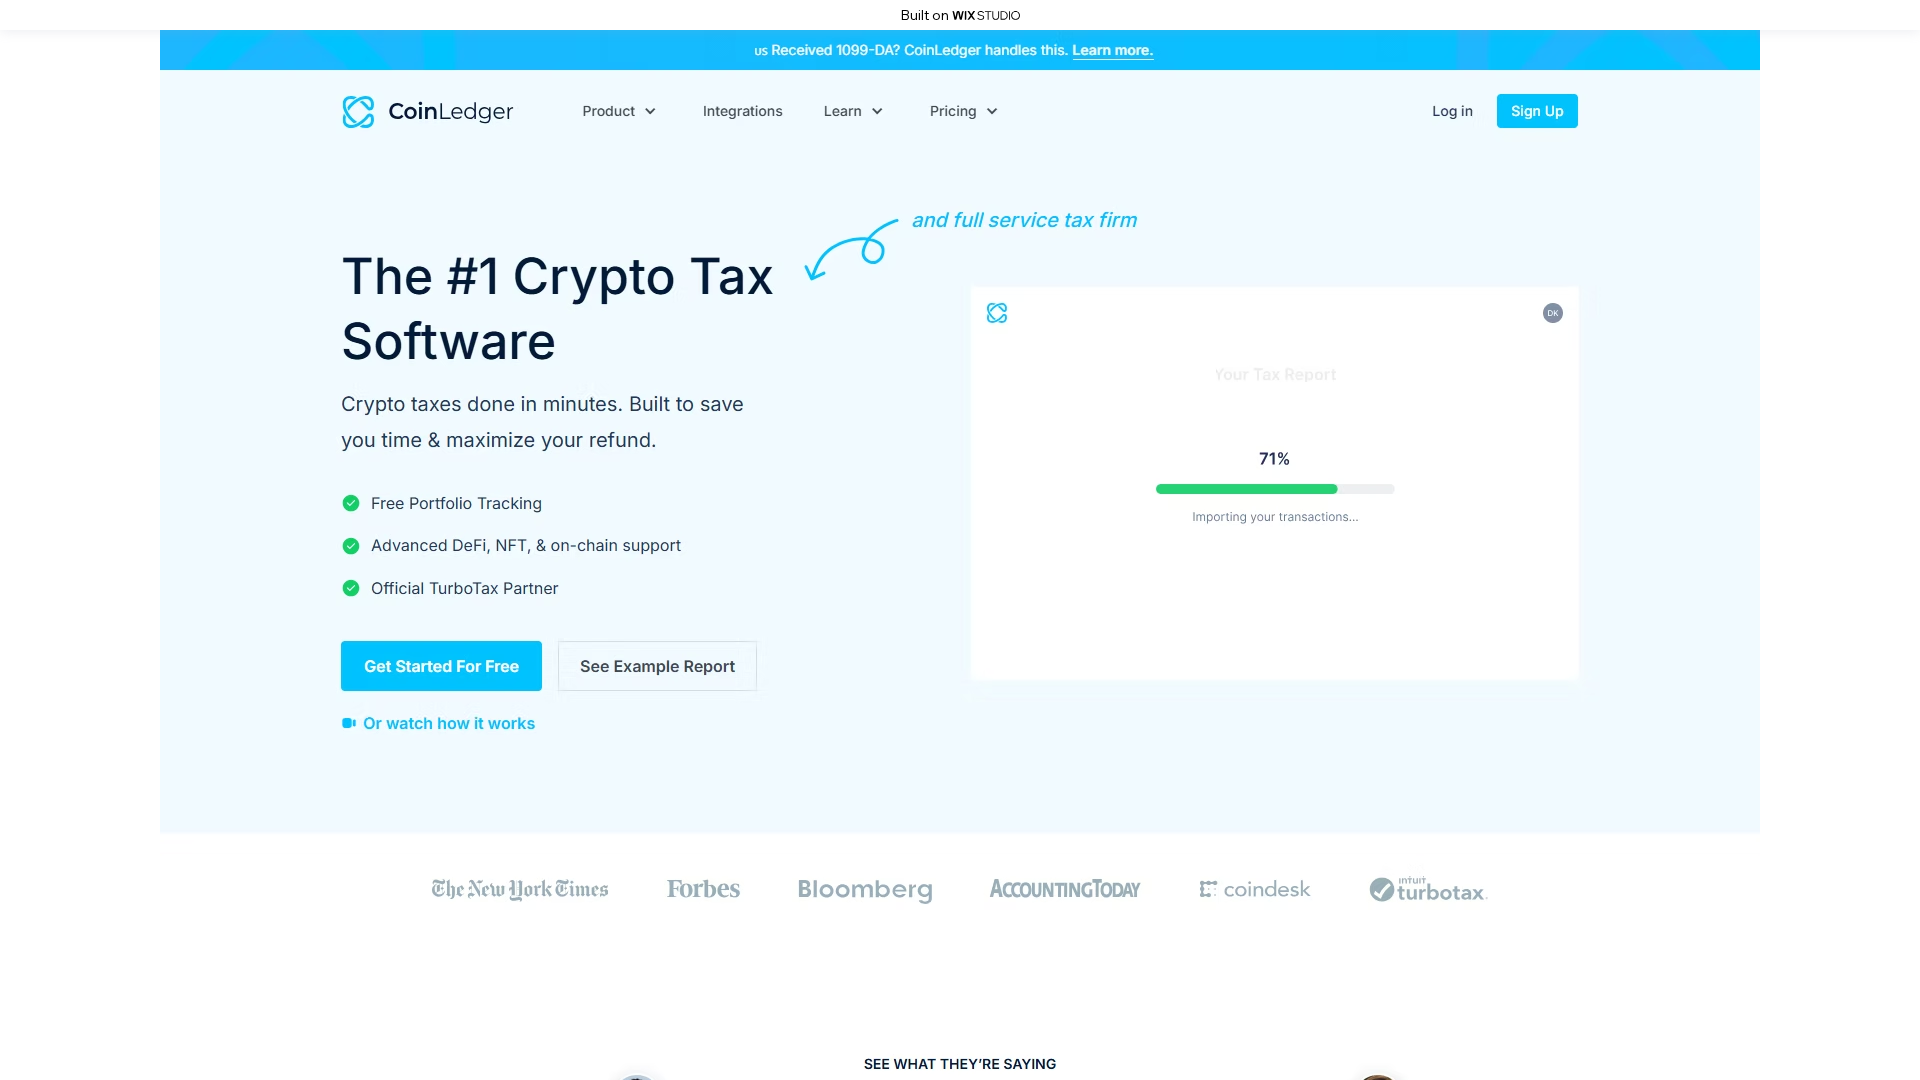The width and height of the screenshot is (1920, 1080).
Task: Click the green check beside Free Portfolio Tracking
Action: pyautogui.click(x=351, y=503)
